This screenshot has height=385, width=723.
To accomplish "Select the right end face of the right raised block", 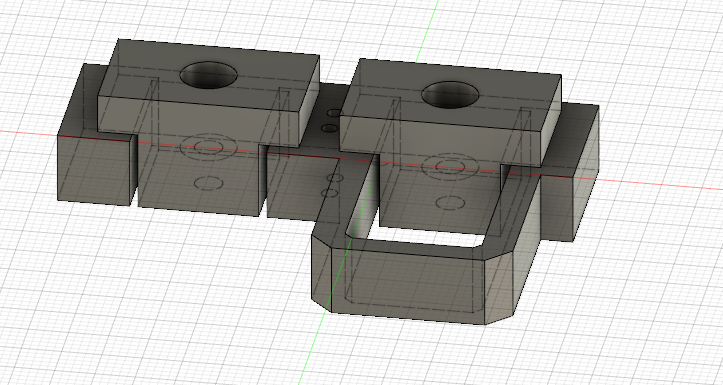I will tap(551, 119).
